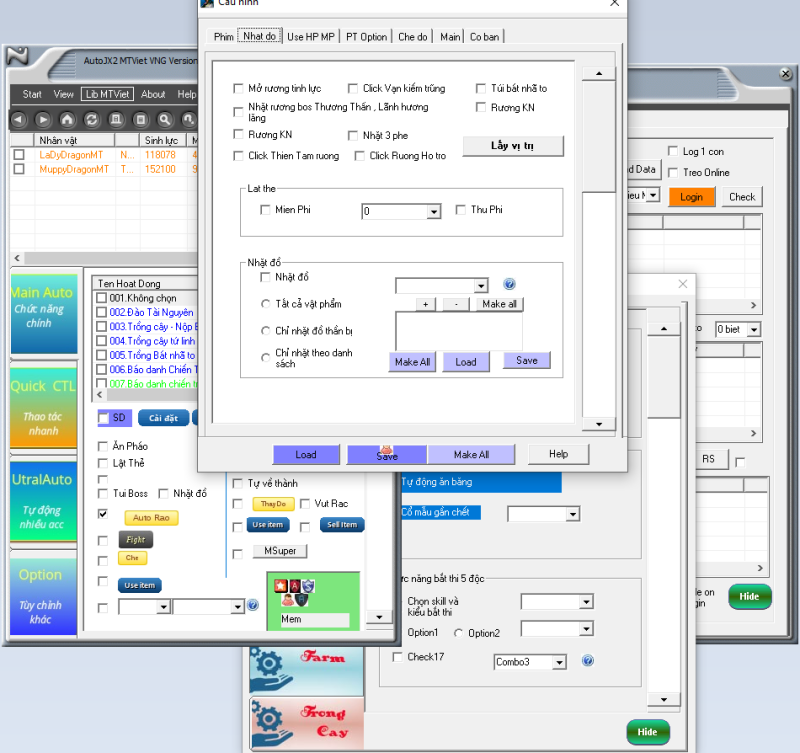Image resolution: width=800 pixels, height=753 pixels.
Task: Switch to the Use HP MP tab
Action: [311, 37]
